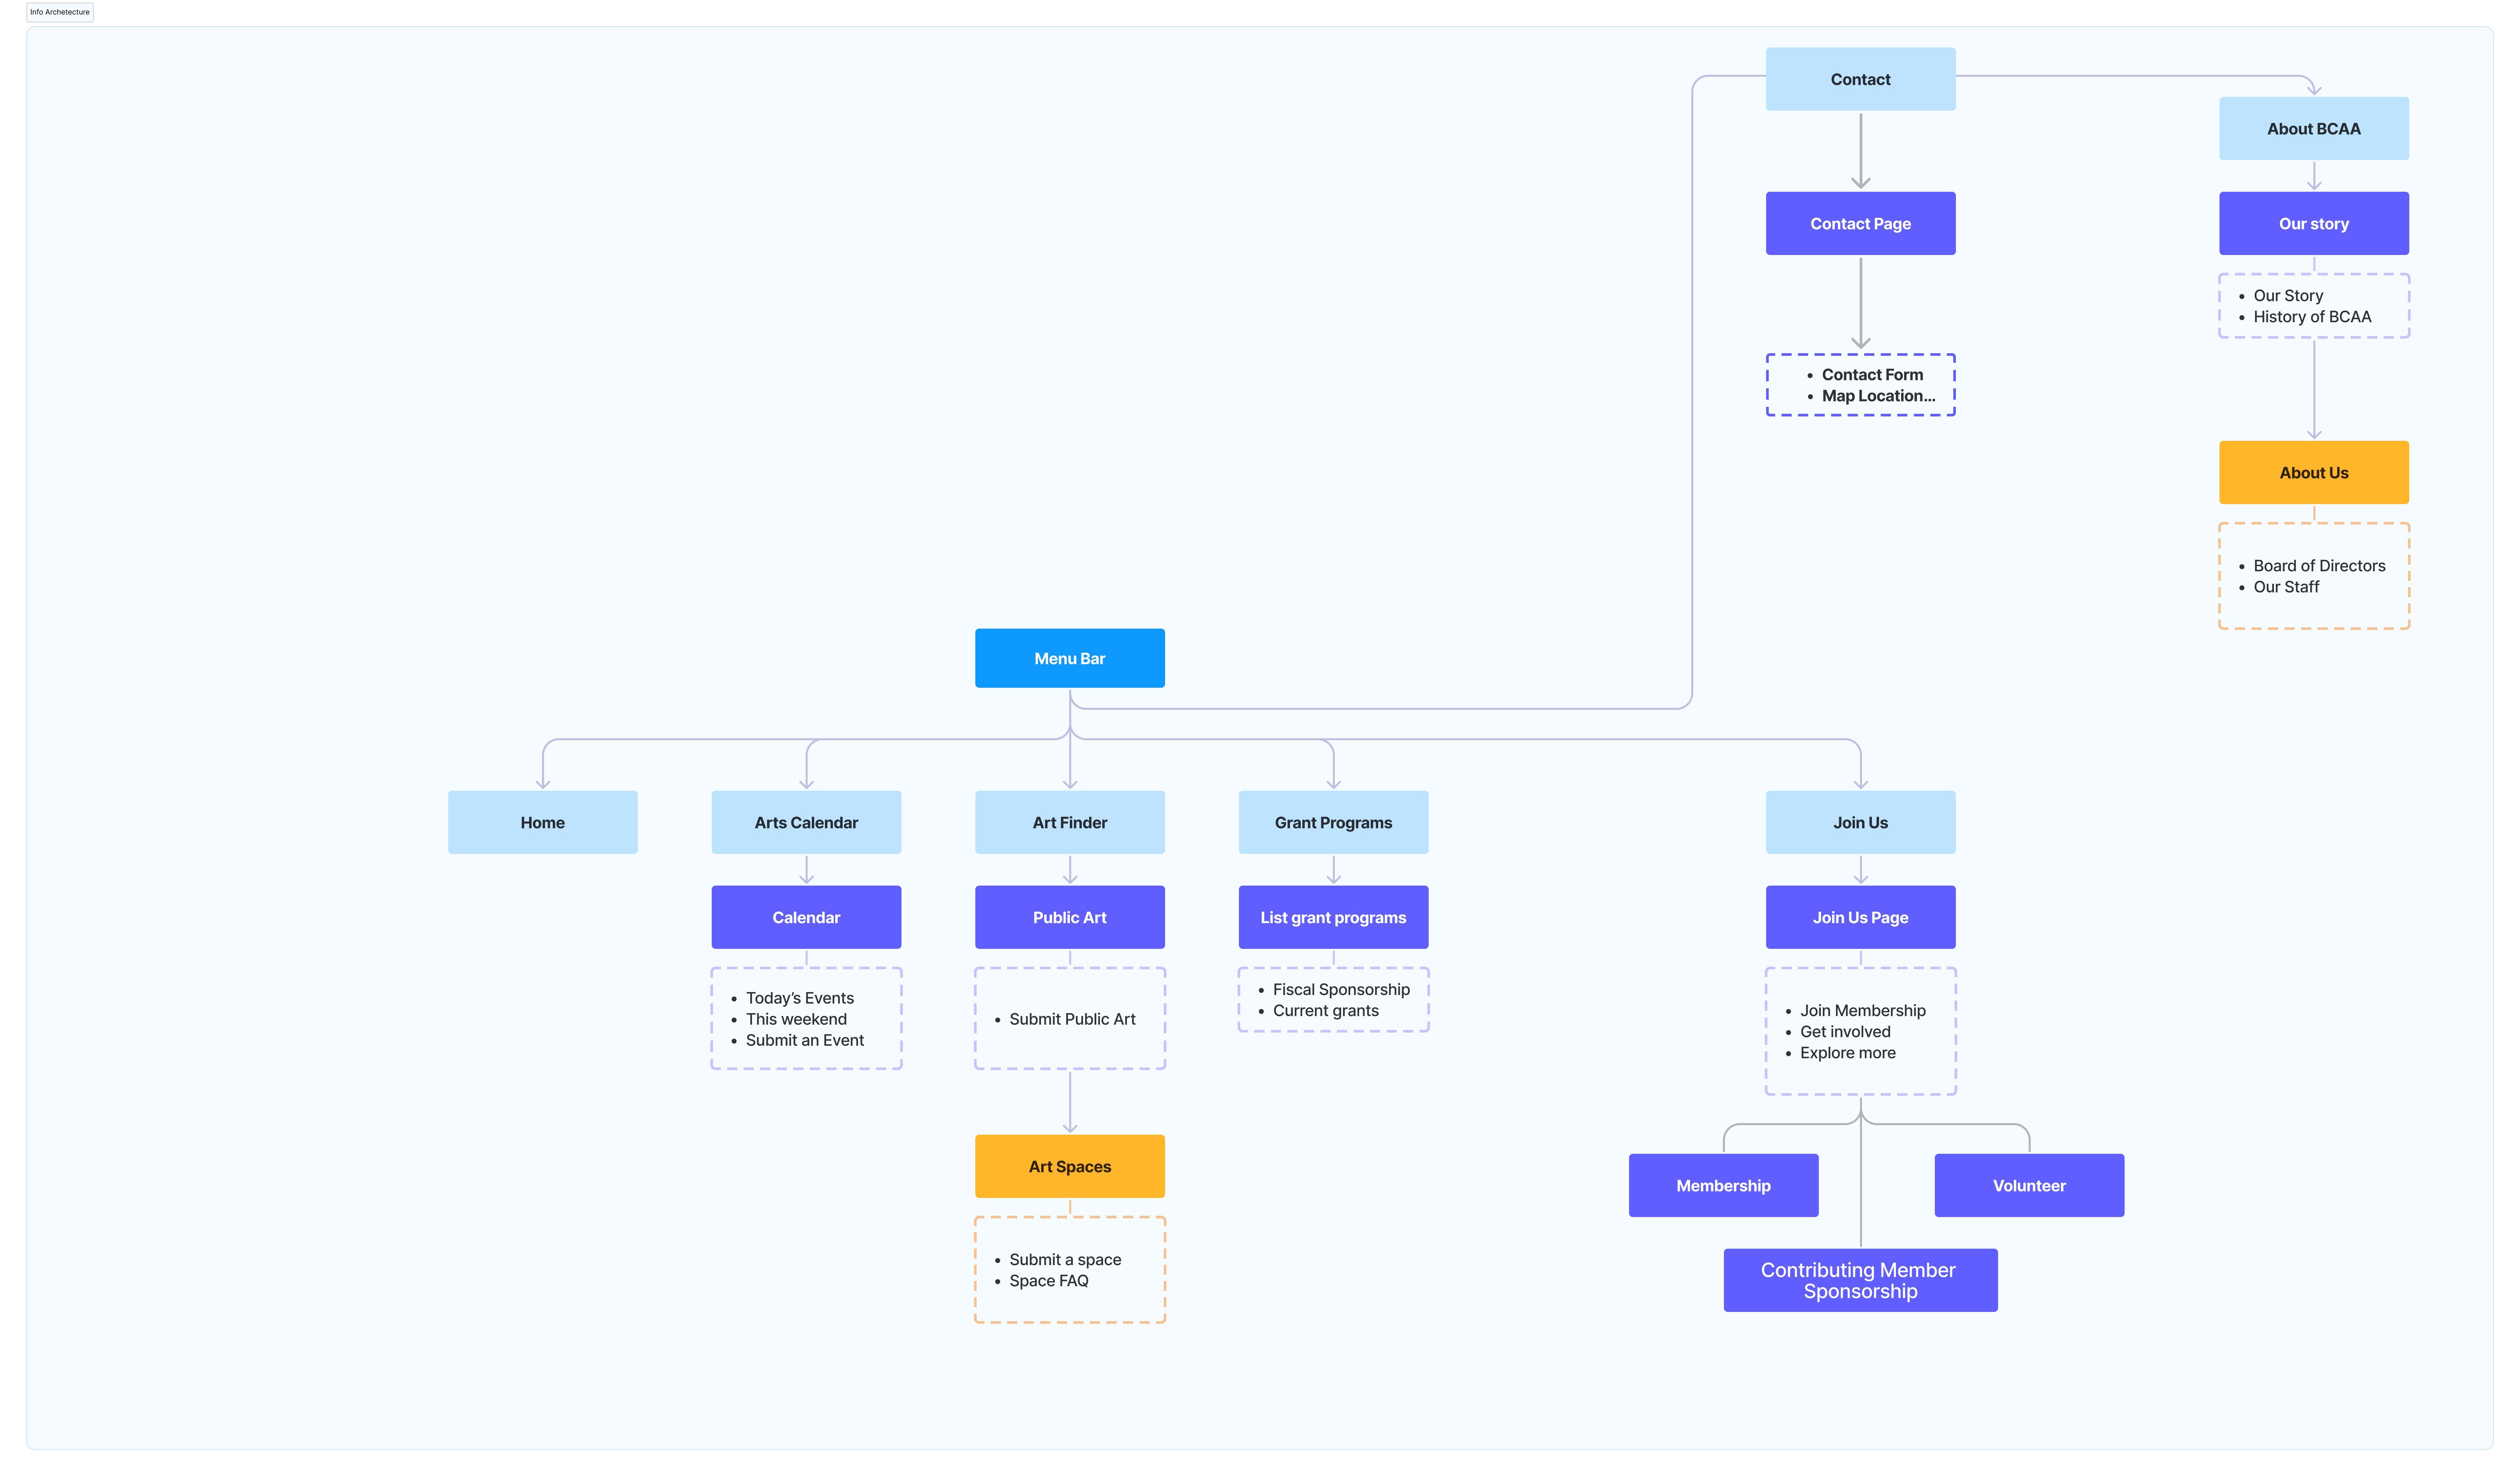Click the Info Archetecture frame label
Viewport: 2520px width, 1476px height.
(x=60, y=12)
